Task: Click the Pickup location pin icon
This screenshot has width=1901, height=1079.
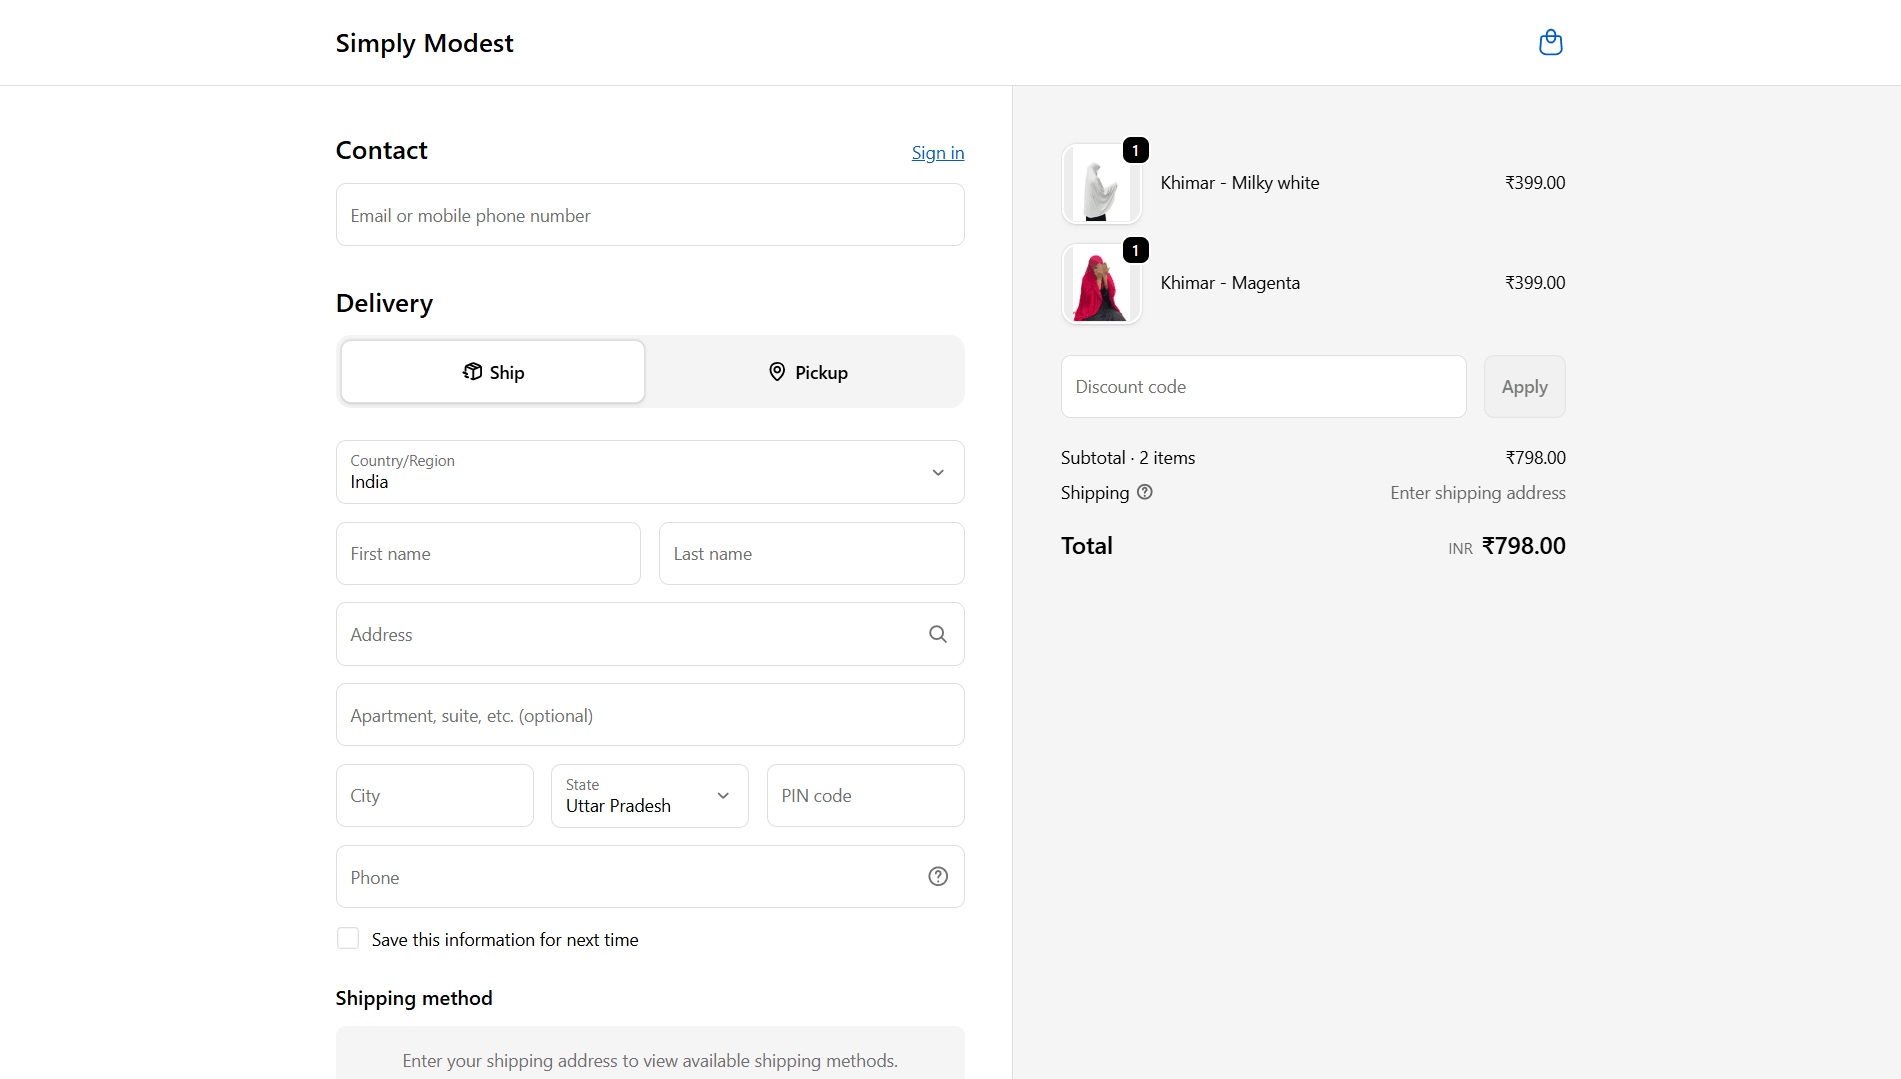Action: (x=777, y=371)
